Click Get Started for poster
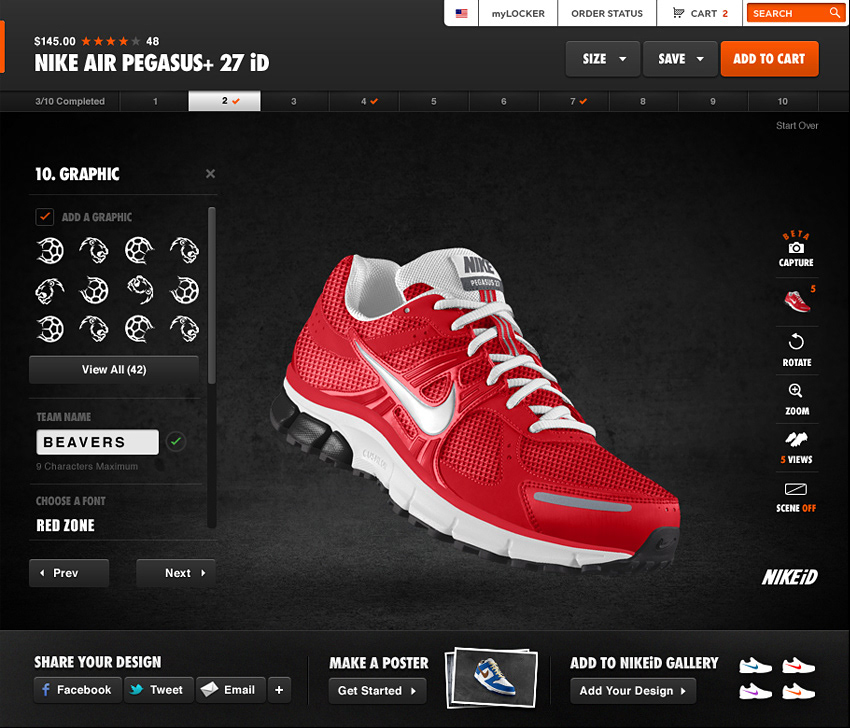Viewport: 850px width, 728px height. pyautogui.click(x=377, y=691)
